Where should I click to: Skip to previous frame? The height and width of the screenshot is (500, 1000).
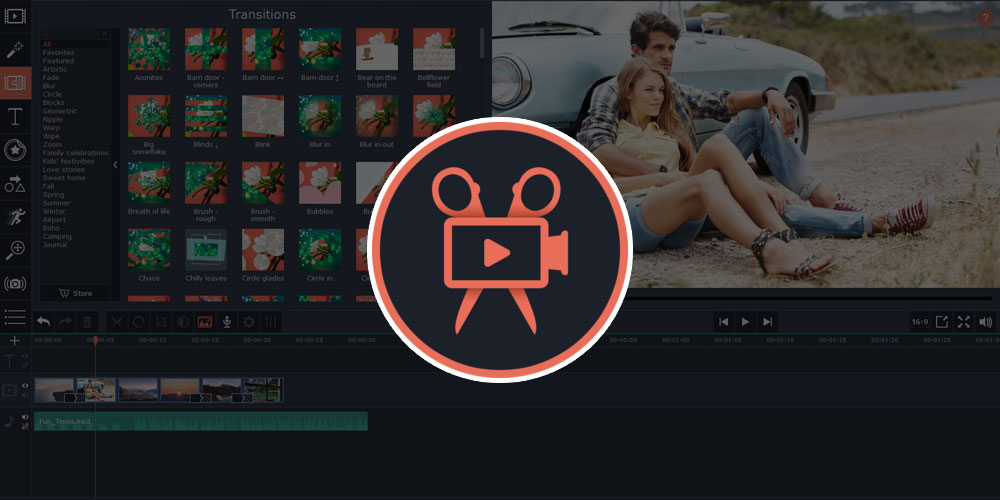coord(723,322)
